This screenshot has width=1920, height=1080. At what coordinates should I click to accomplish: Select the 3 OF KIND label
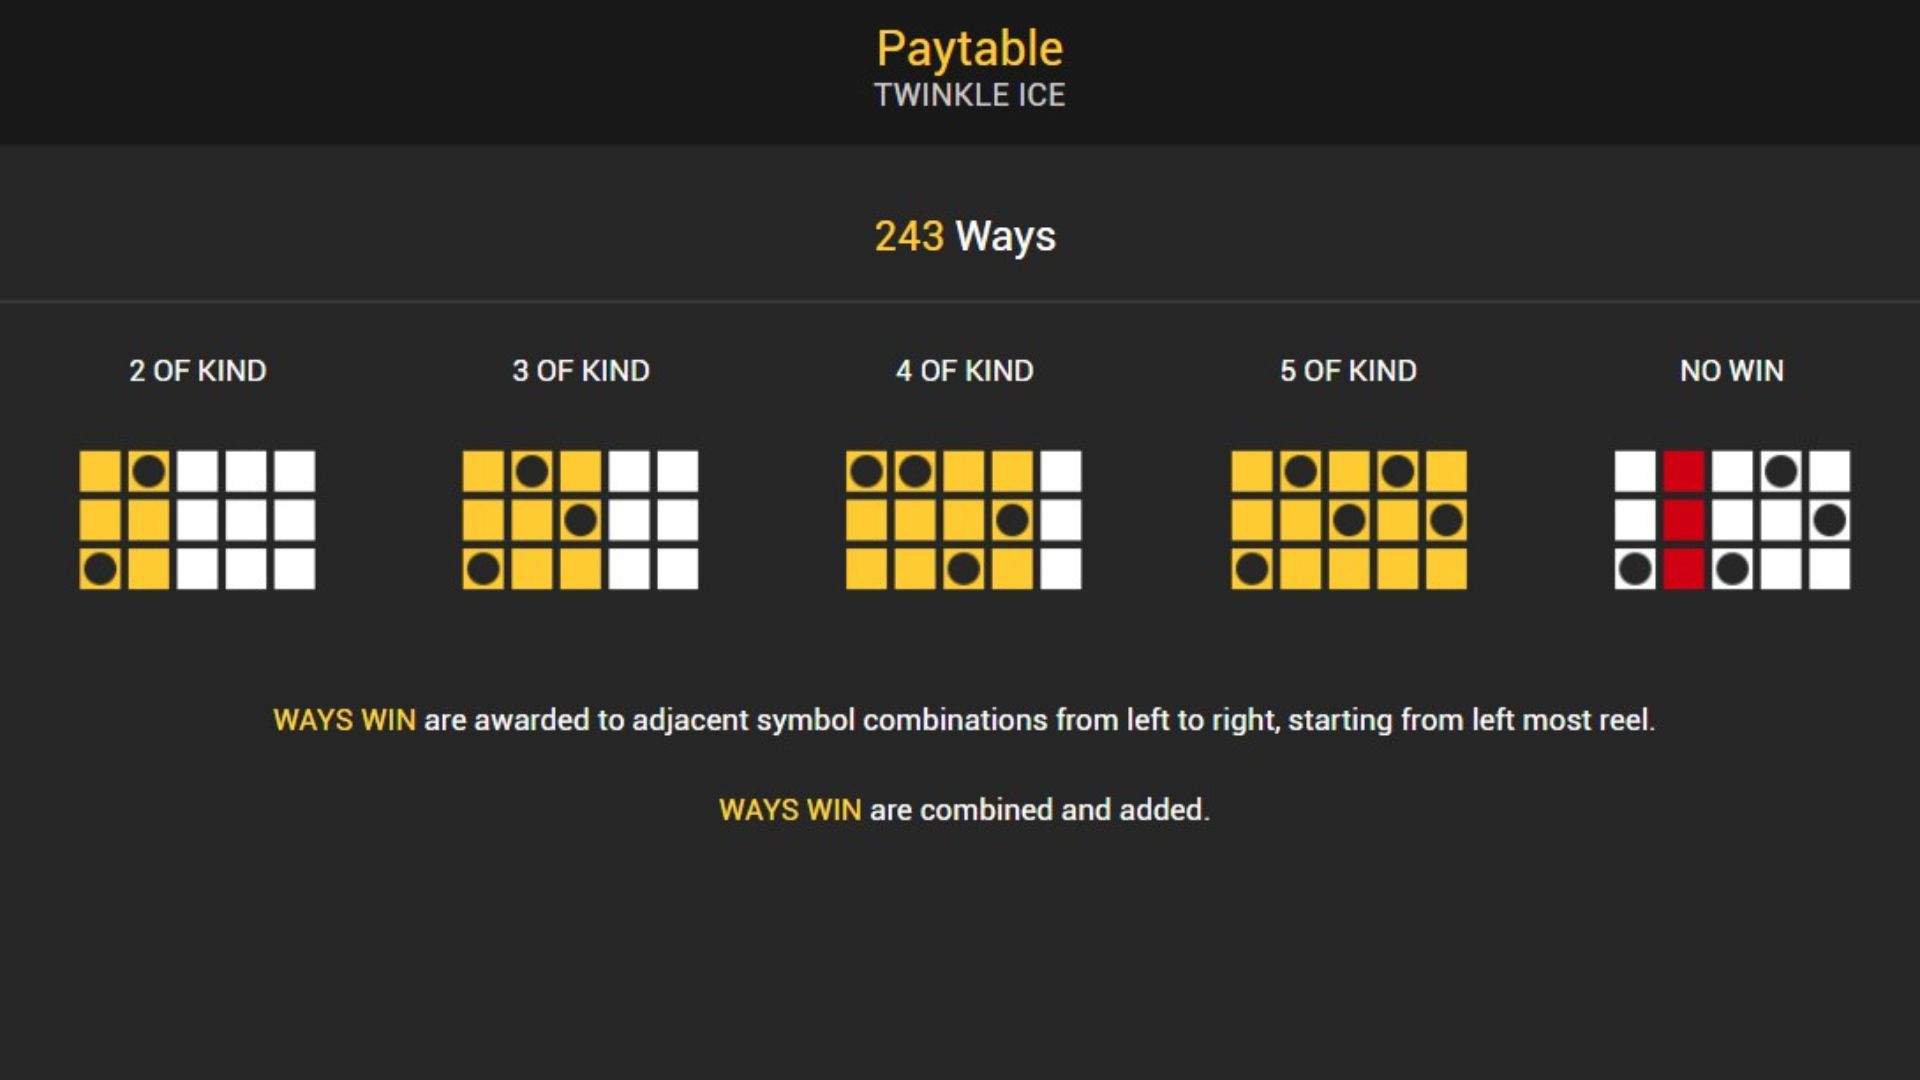point(581,371)
